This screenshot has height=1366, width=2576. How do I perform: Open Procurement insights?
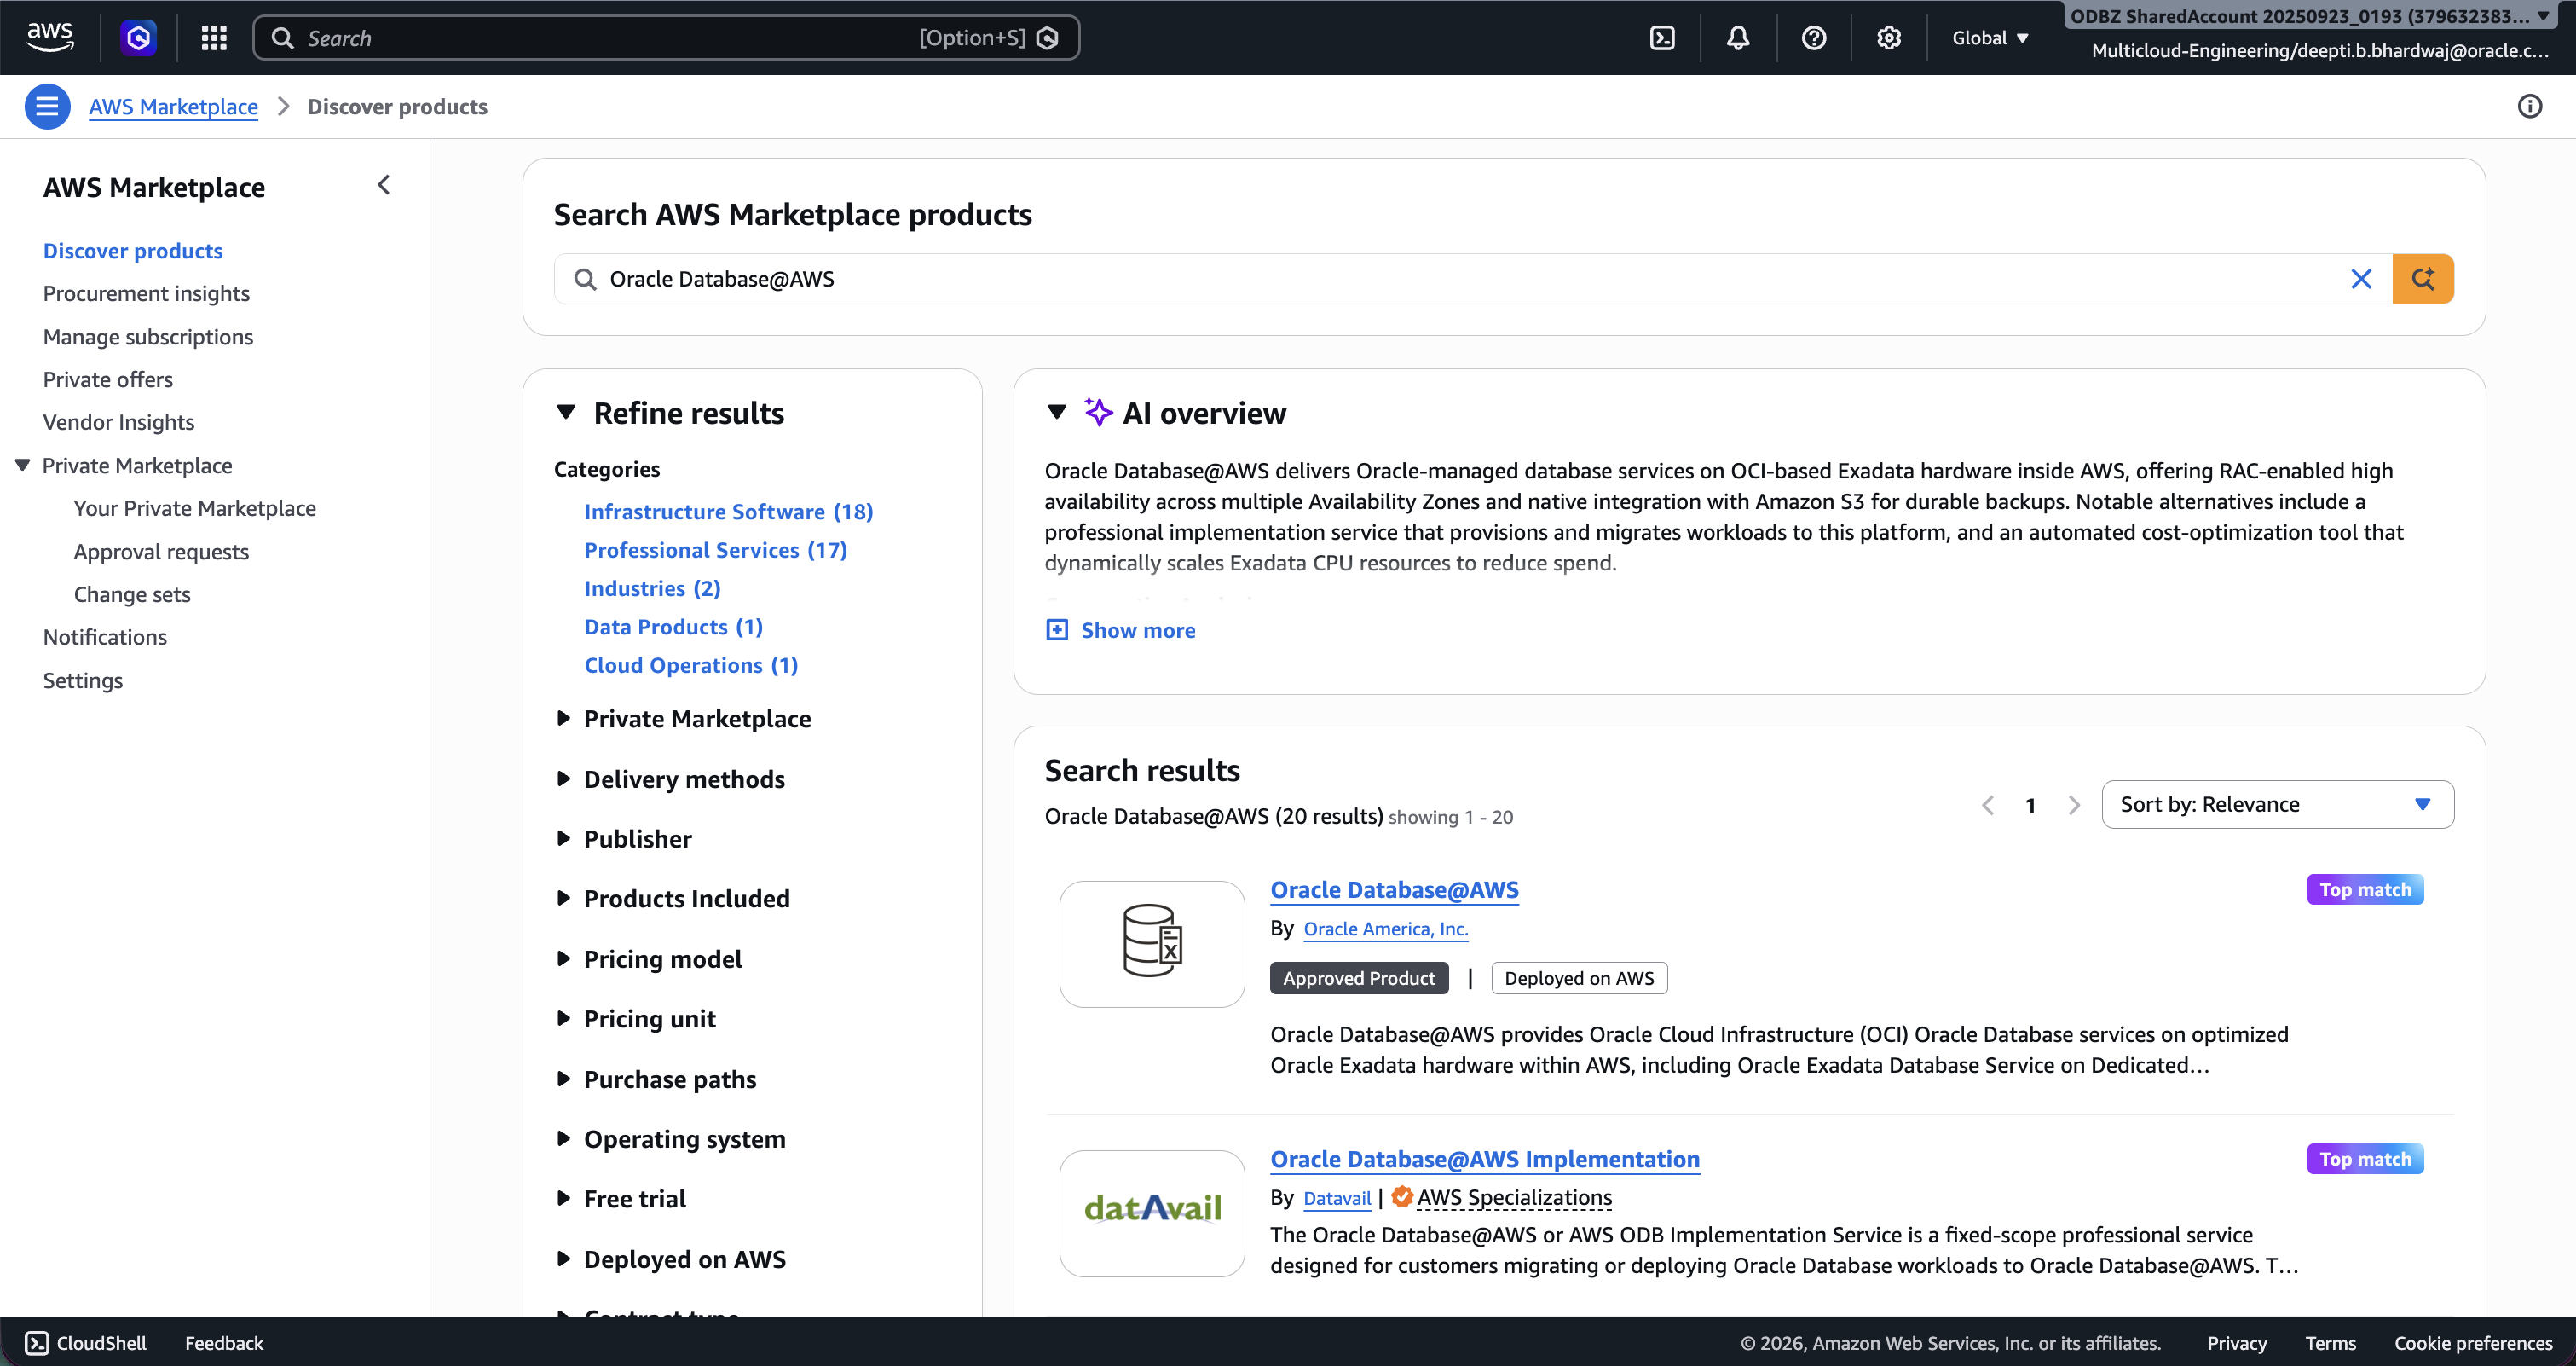click(x=146, y=293)
